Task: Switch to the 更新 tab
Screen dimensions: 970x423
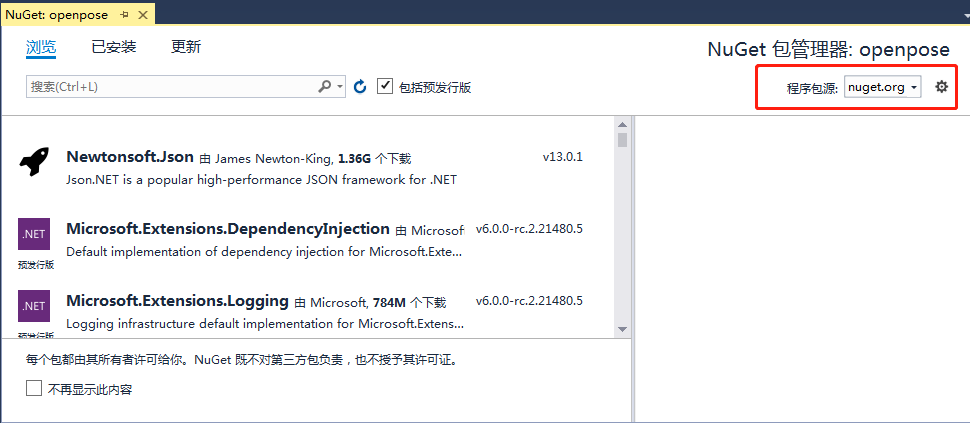Action: click(186, 47)
